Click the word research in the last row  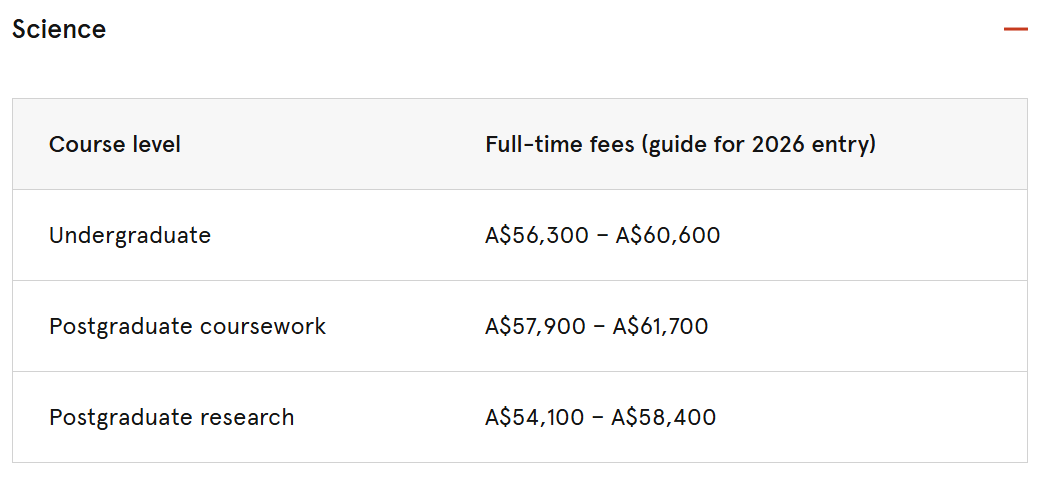(248, 417)
